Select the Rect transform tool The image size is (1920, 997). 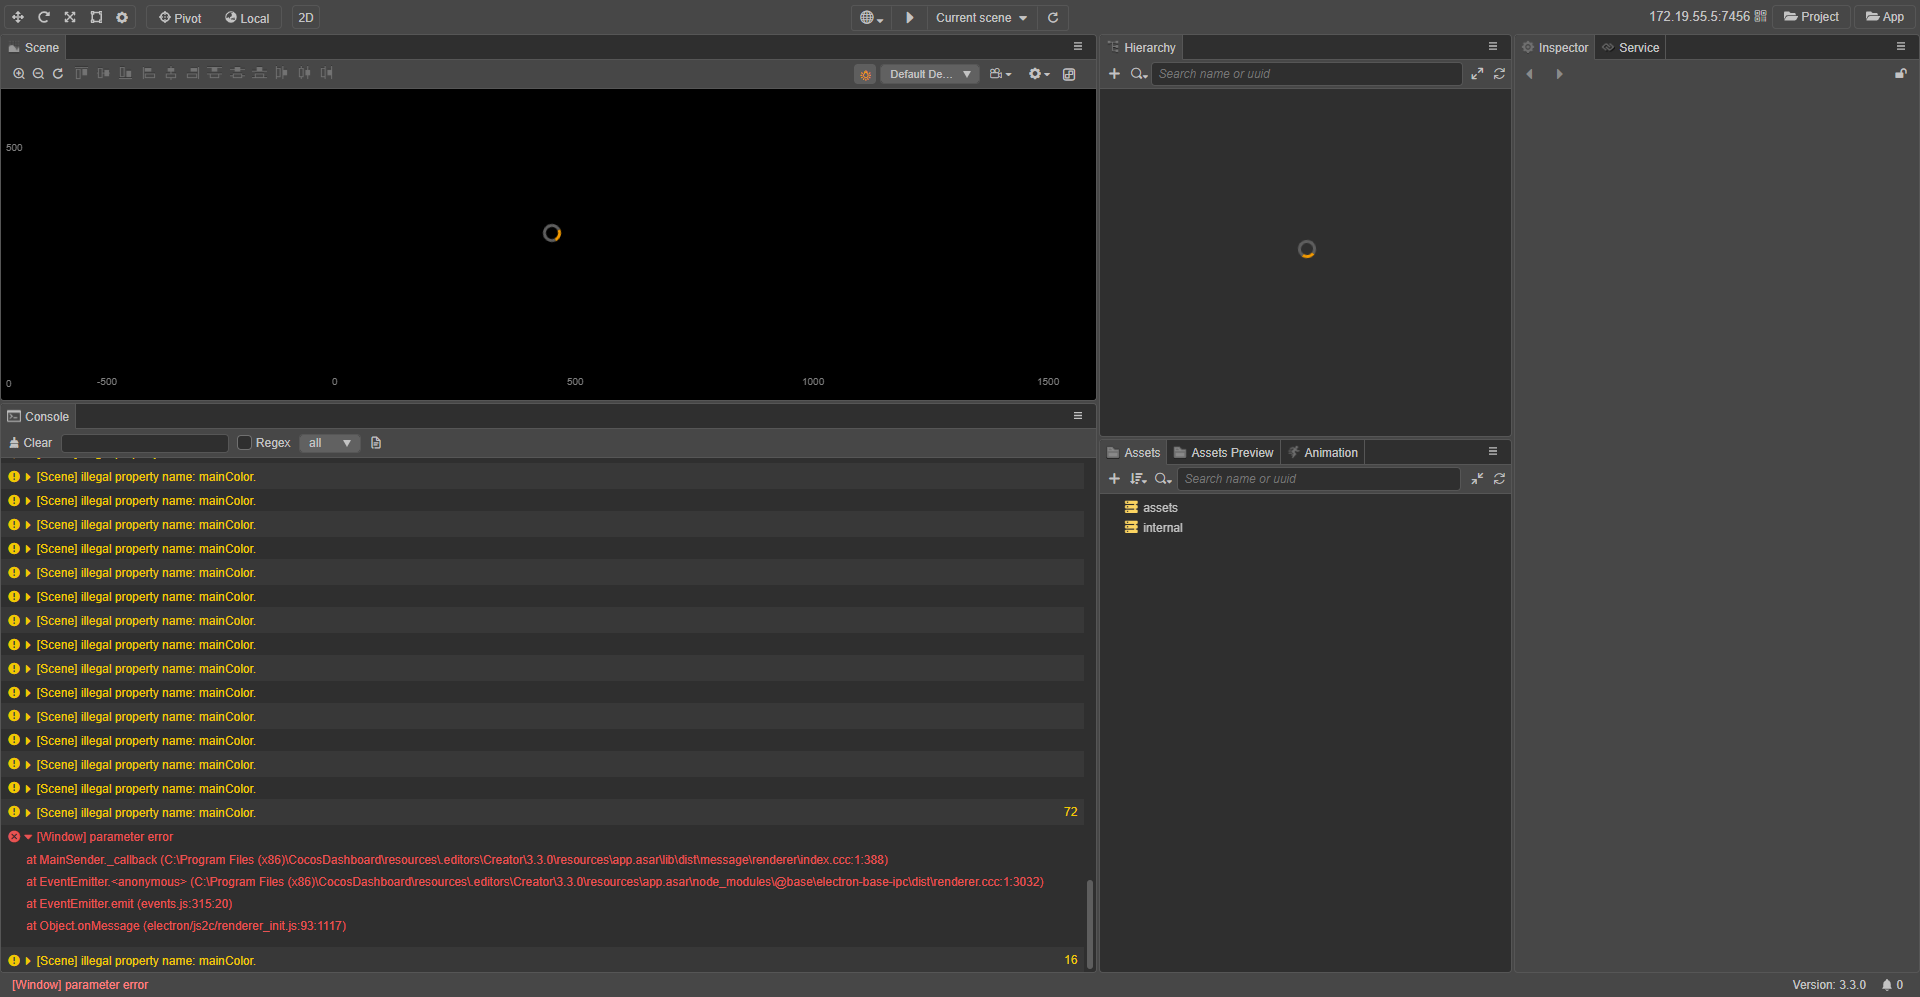pos(96,17)
